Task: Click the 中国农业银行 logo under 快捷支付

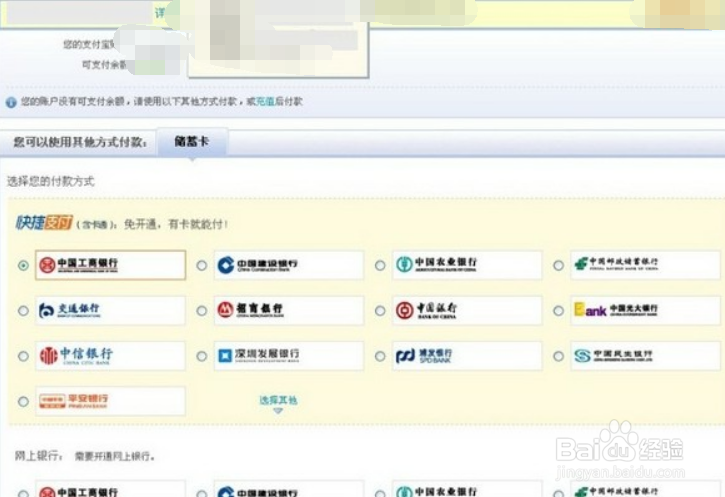Action: (467, 265)
